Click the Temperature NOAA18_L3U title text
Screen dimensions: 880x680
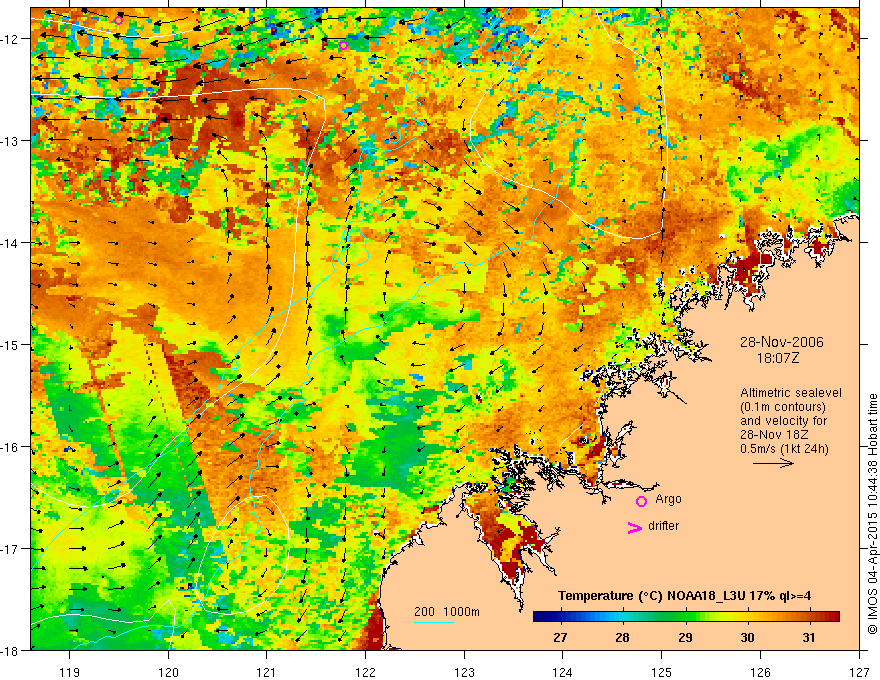pos(684,596)
